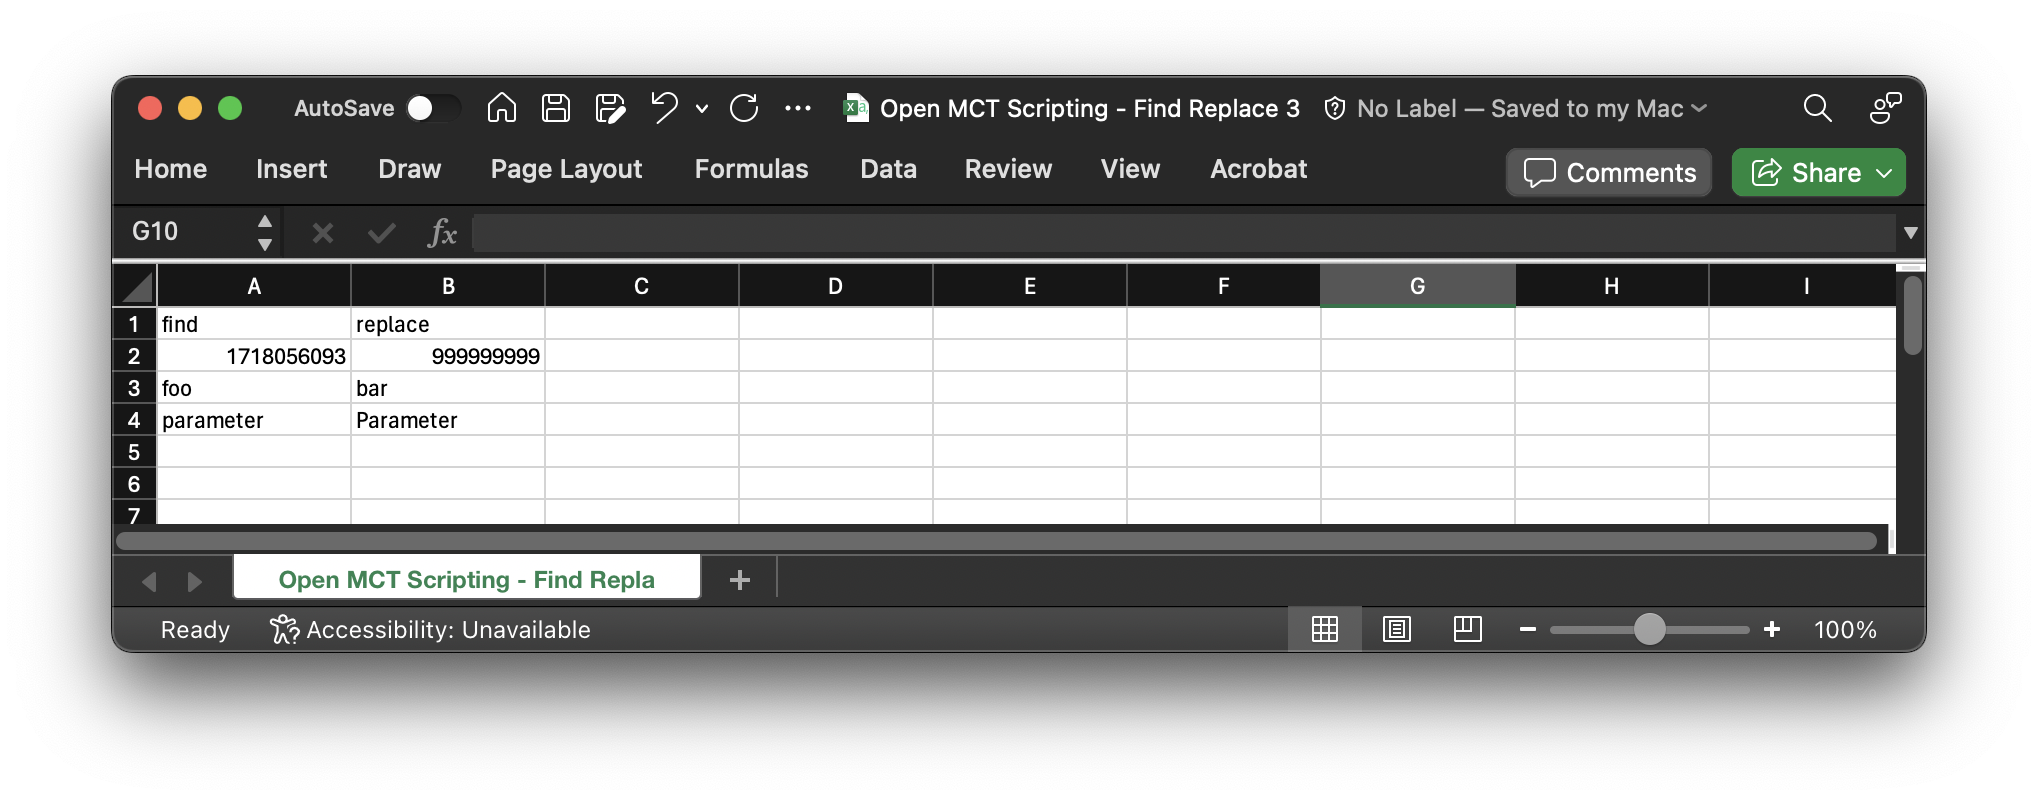Screen dimensions: 2038x800
Task: Switch to the Draw tab
Action: (x=409, y=169)
